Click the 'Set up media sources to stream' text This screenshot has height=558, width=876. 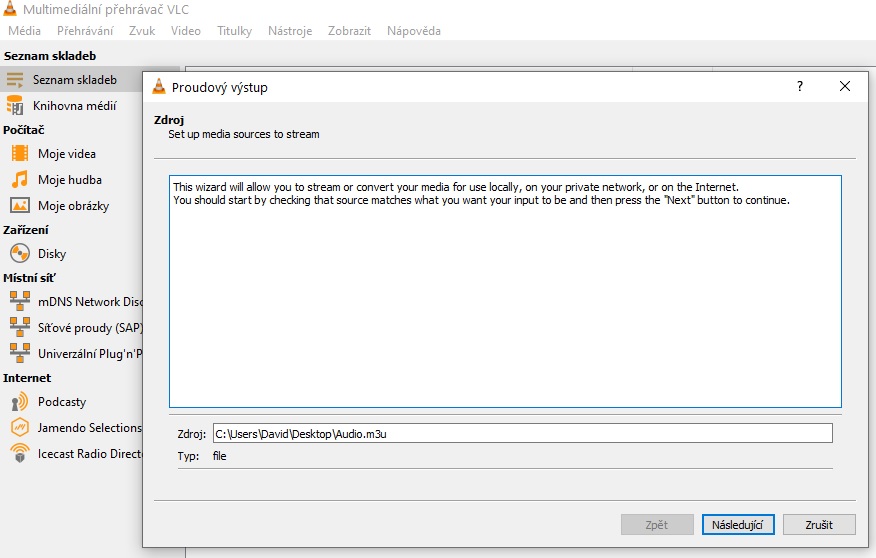click(244, 134)
